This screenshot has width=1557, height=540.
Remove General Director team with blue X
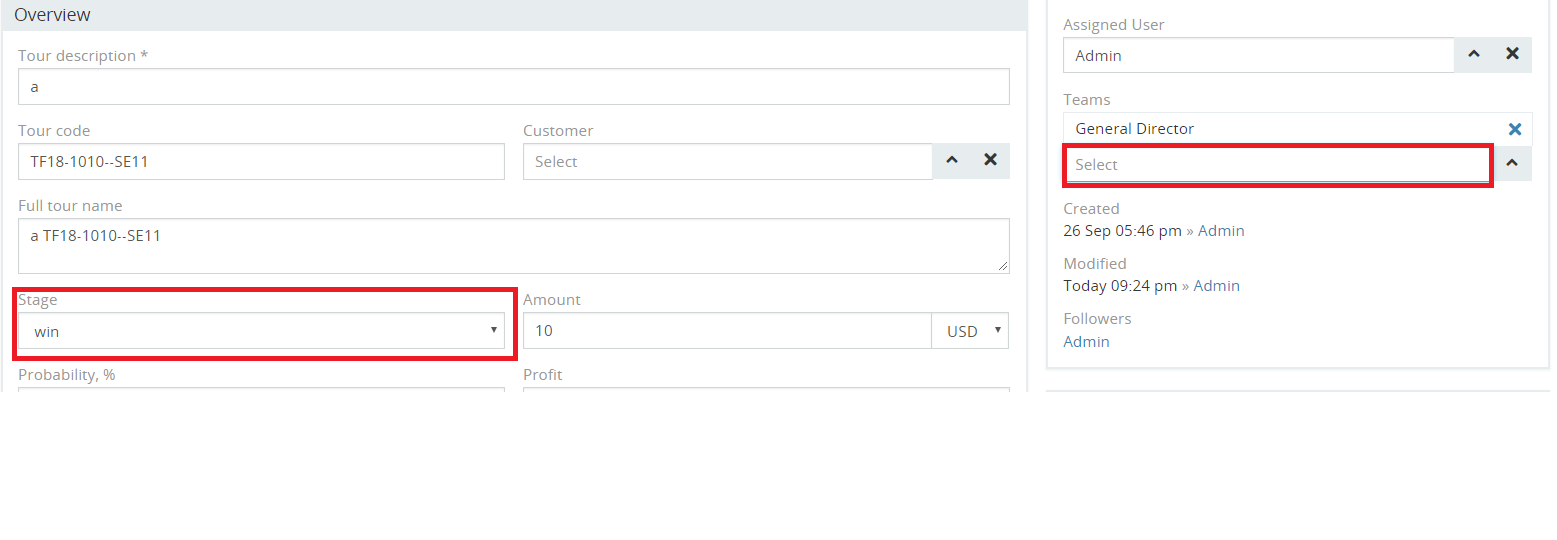click(1514, 129)
